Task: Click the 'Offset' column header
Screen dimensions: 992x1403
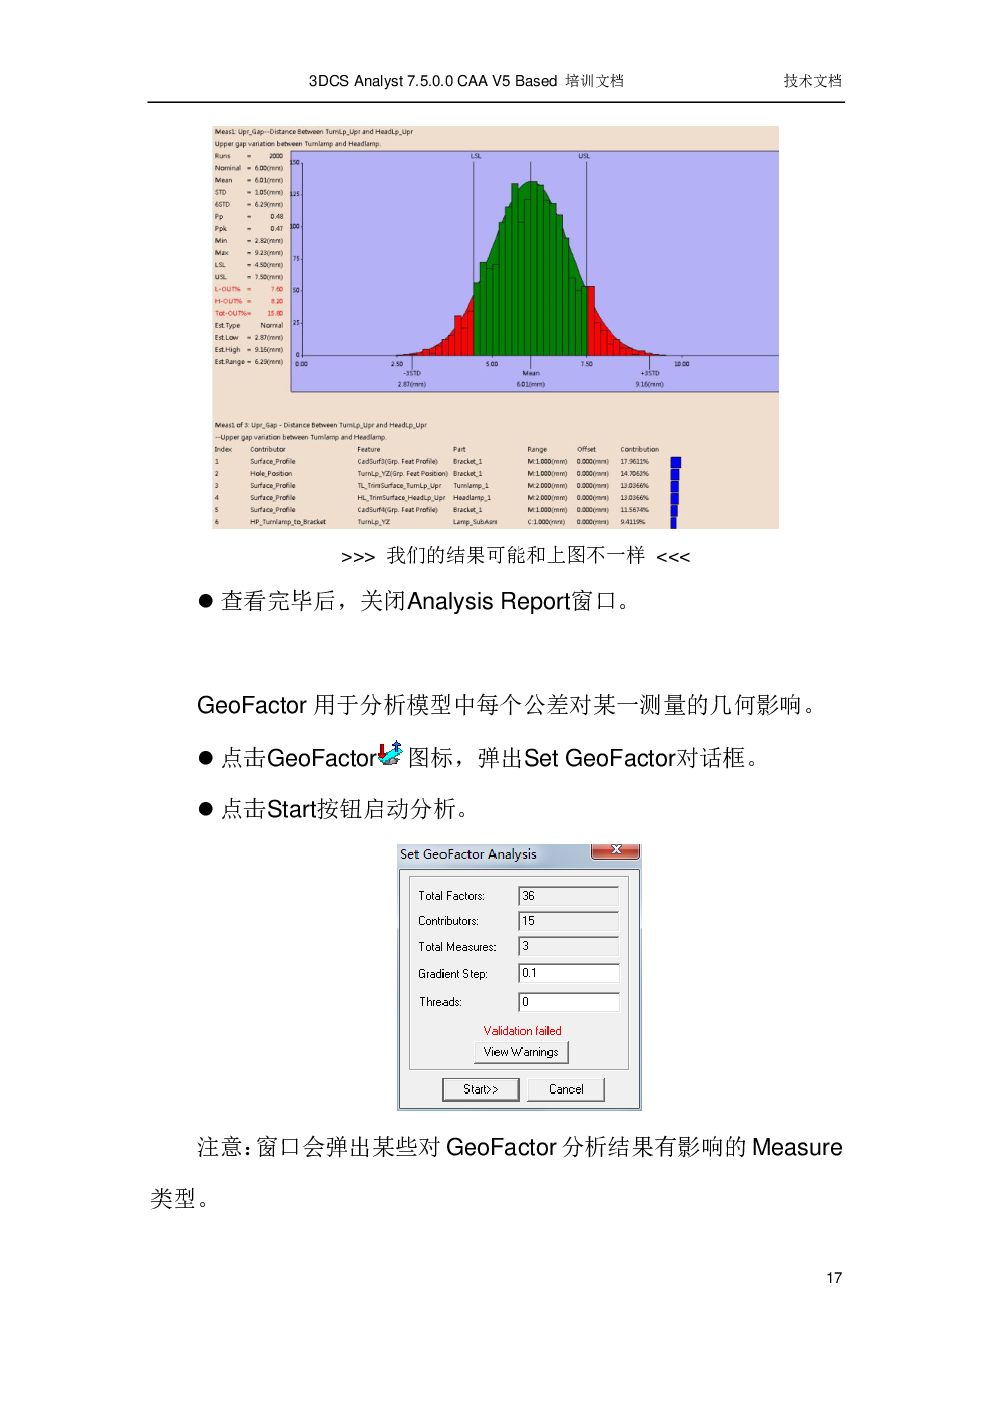Action: tap(586, 449)
